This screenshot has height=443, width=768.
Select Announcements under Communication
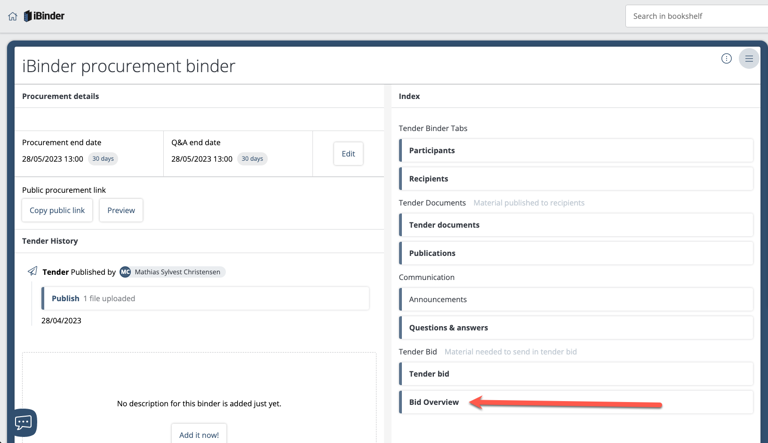(x=576, y=299)
